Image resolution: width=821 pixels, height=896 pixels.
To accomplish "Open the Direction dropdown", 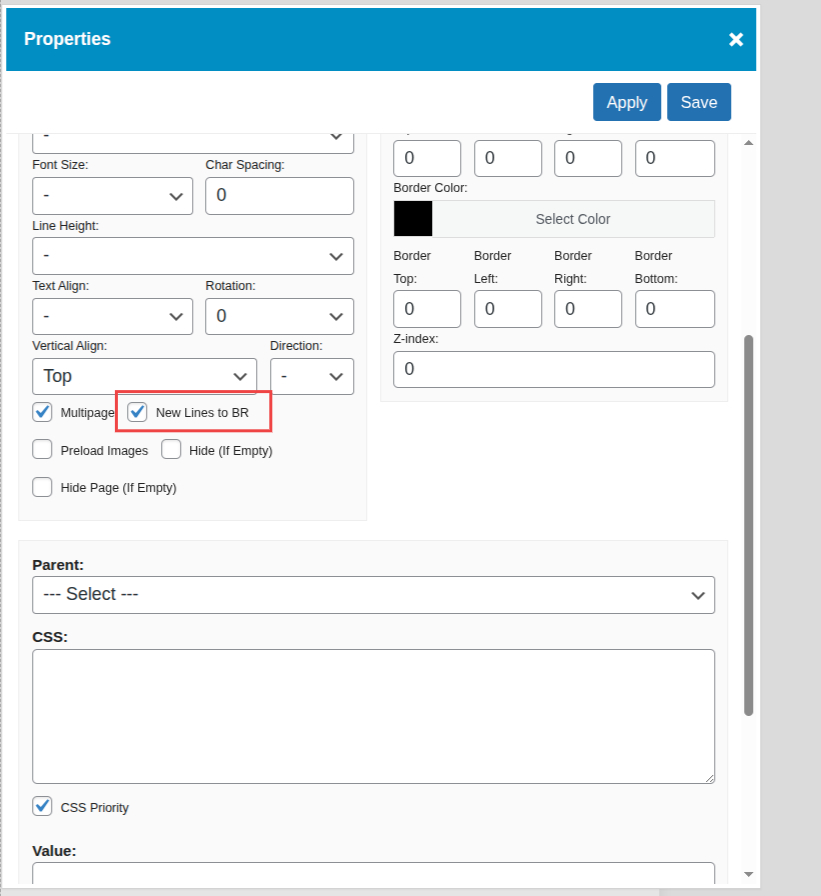I will pyautogui.click(x=311, y=376).
